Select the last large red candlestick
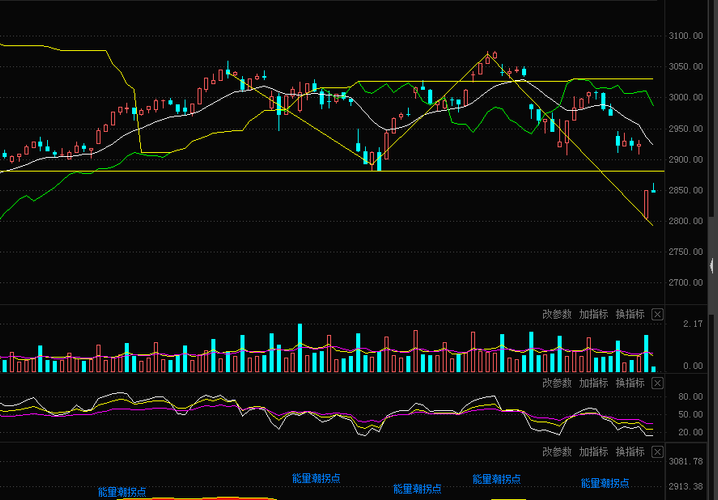718x500 pixels. (x=646, y=204)
